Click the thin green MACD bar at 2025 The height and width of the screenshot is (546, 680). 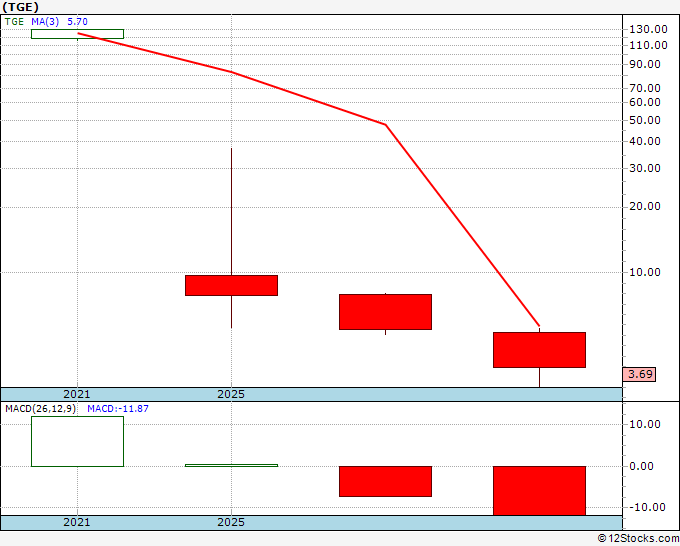[x=231, y=465]
